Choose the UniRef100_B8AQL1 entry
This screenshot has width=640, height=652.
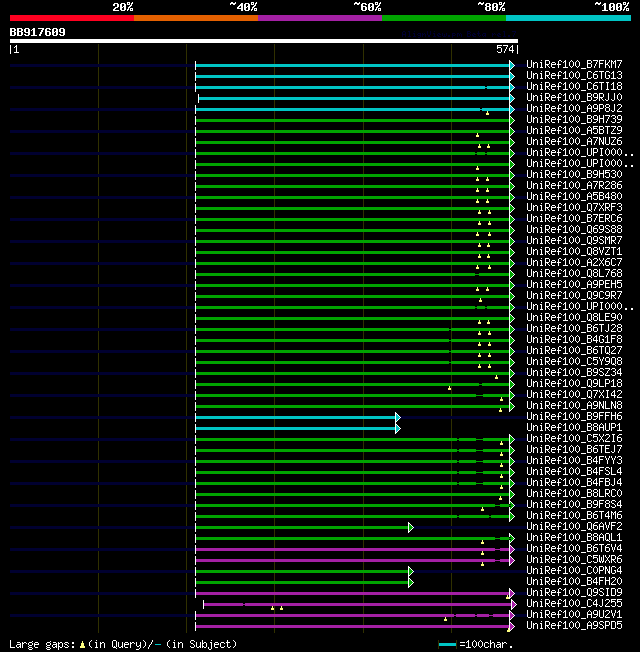(x=574, y=538)
